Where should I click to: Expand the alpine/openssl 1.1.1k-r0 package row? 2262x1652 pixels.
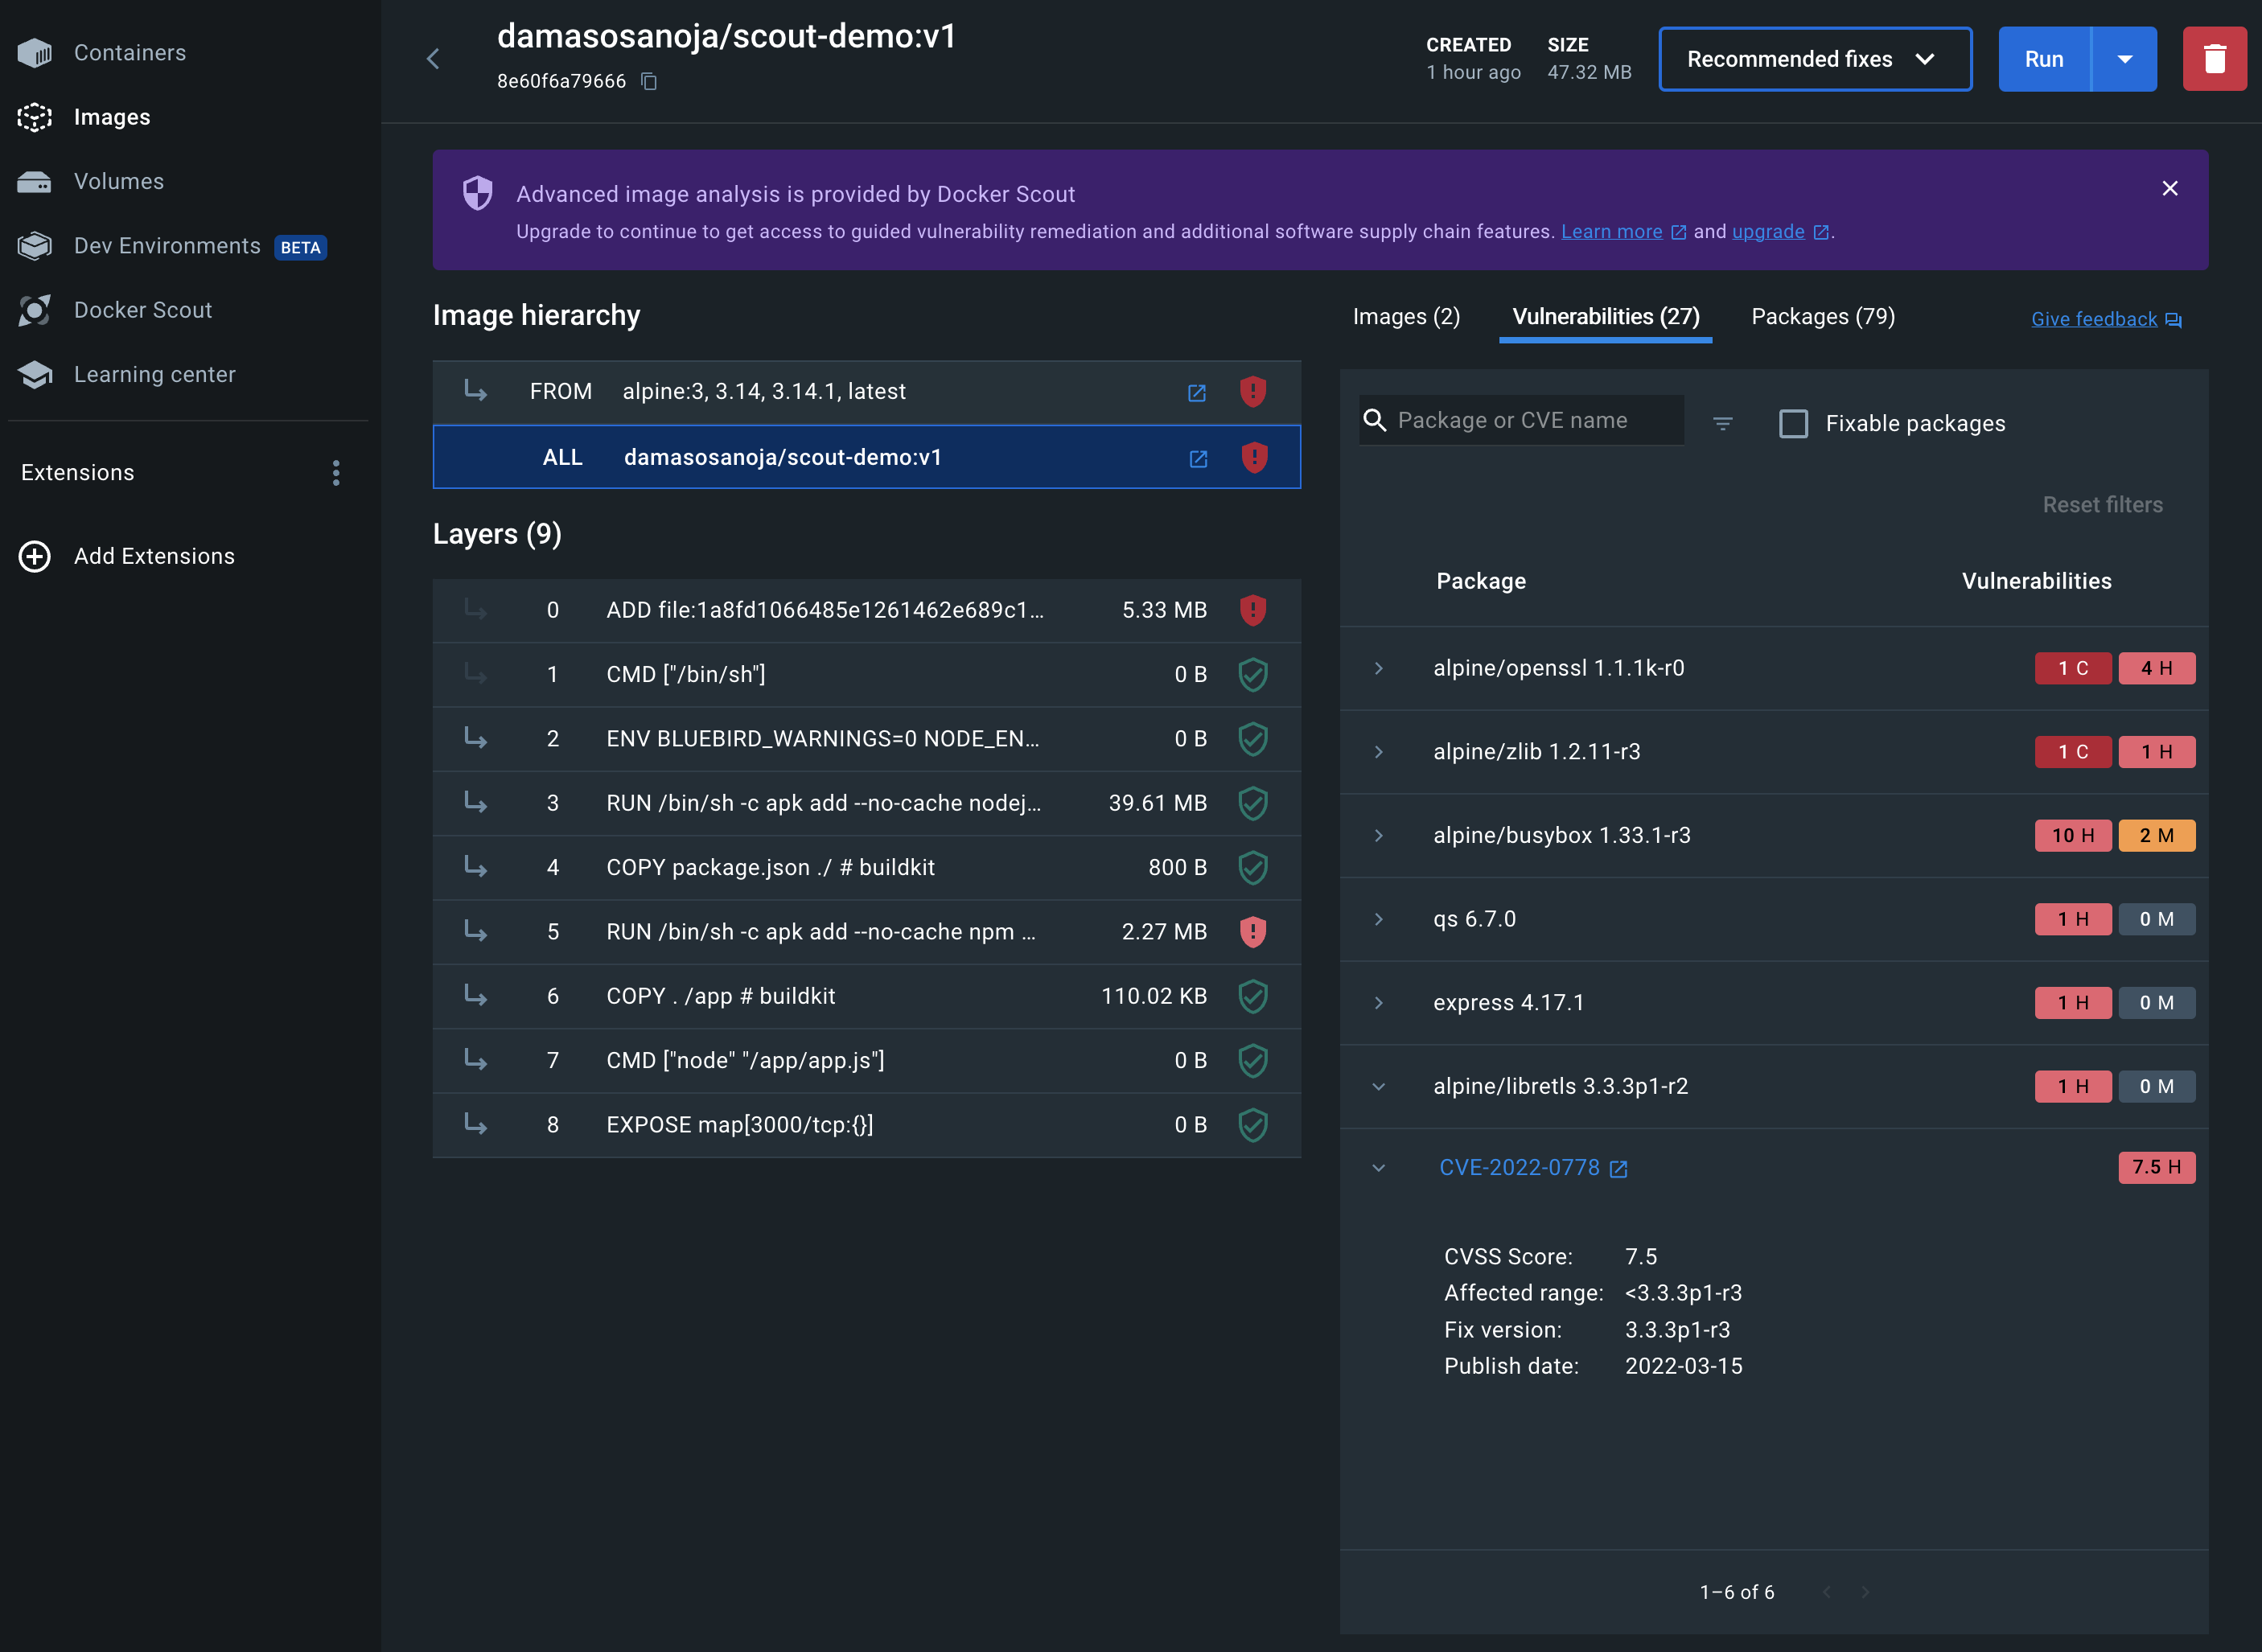coord(1378,668)
